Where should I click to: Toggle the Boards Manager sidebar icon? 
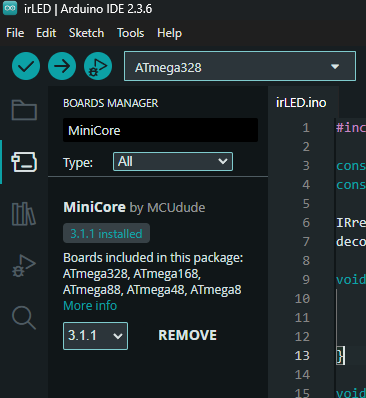point(24,162)
